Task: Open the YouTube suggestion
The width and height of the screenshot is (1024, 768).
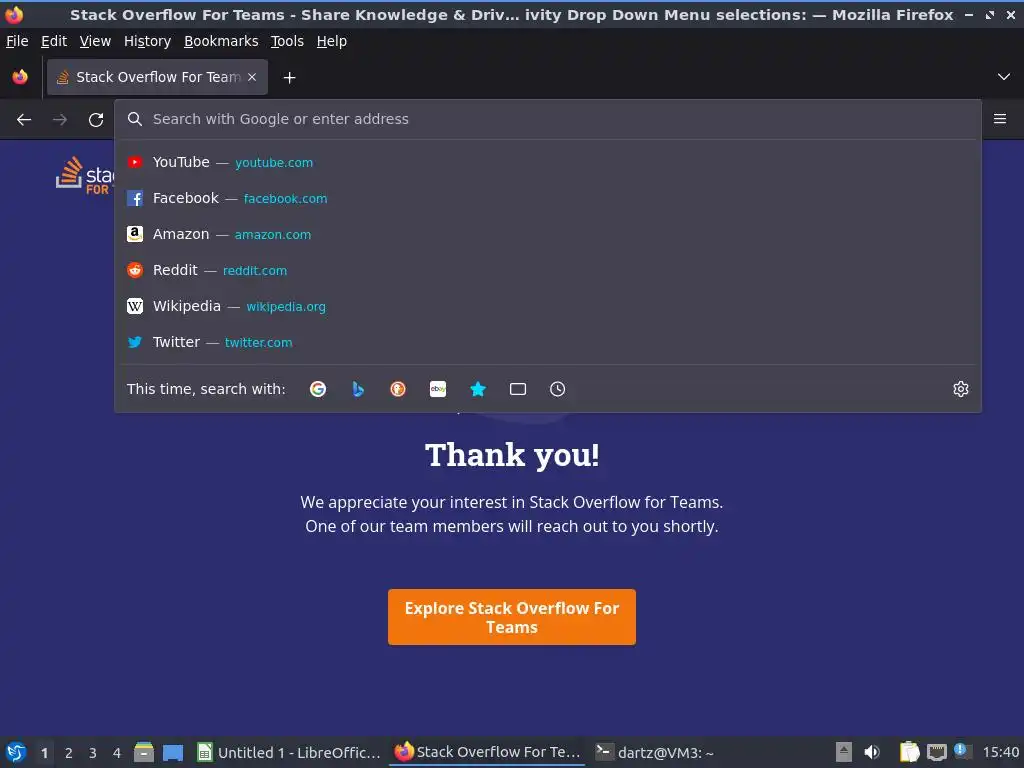Action: [x=548, y=162]
